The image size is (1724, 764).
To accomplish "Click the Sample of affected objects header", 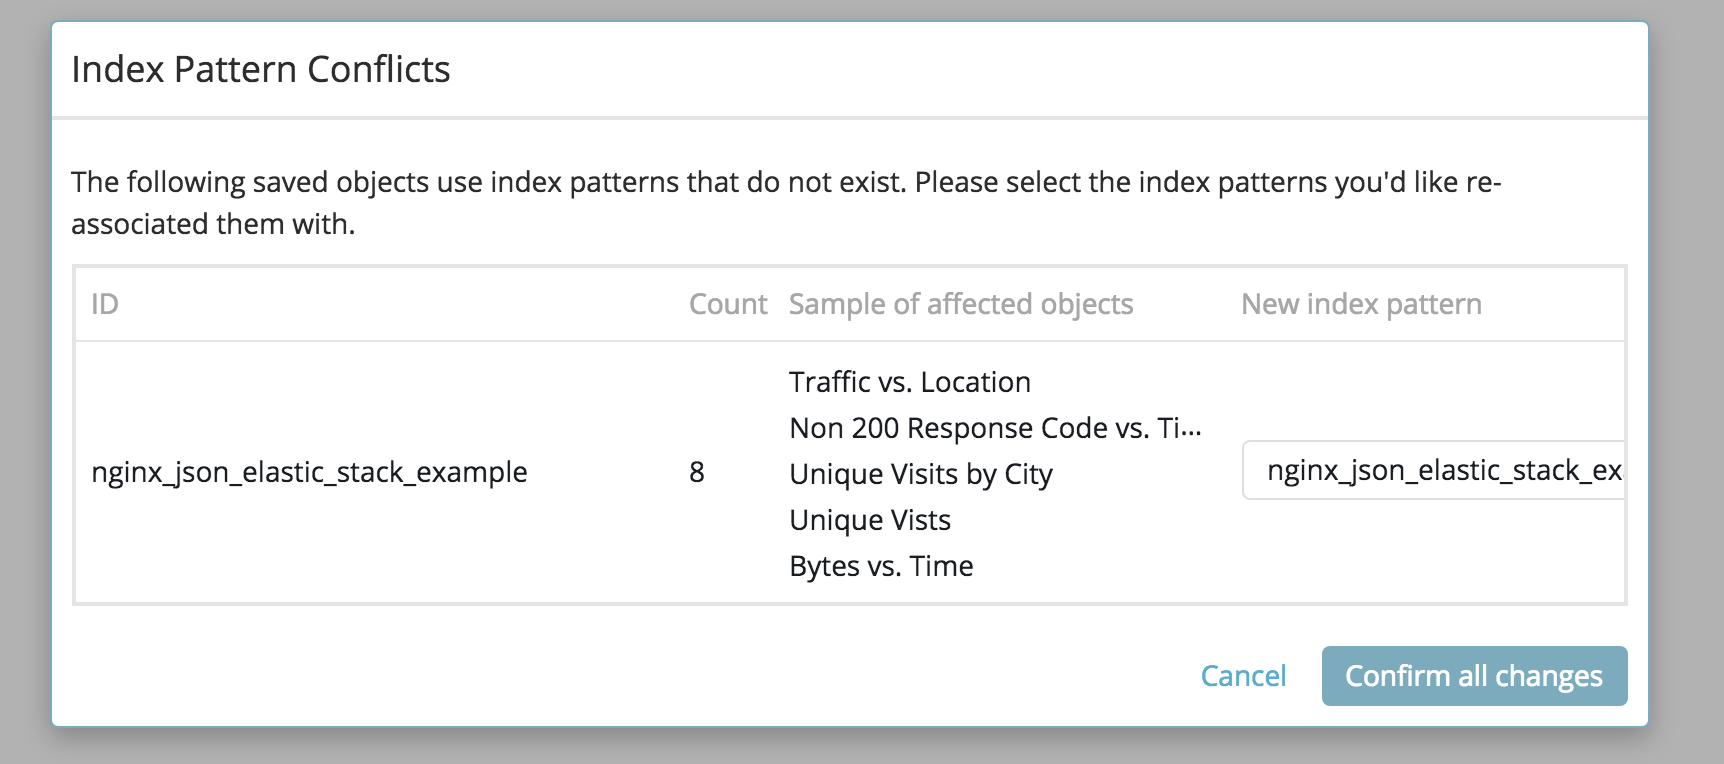I will click(x=961, y=304).
